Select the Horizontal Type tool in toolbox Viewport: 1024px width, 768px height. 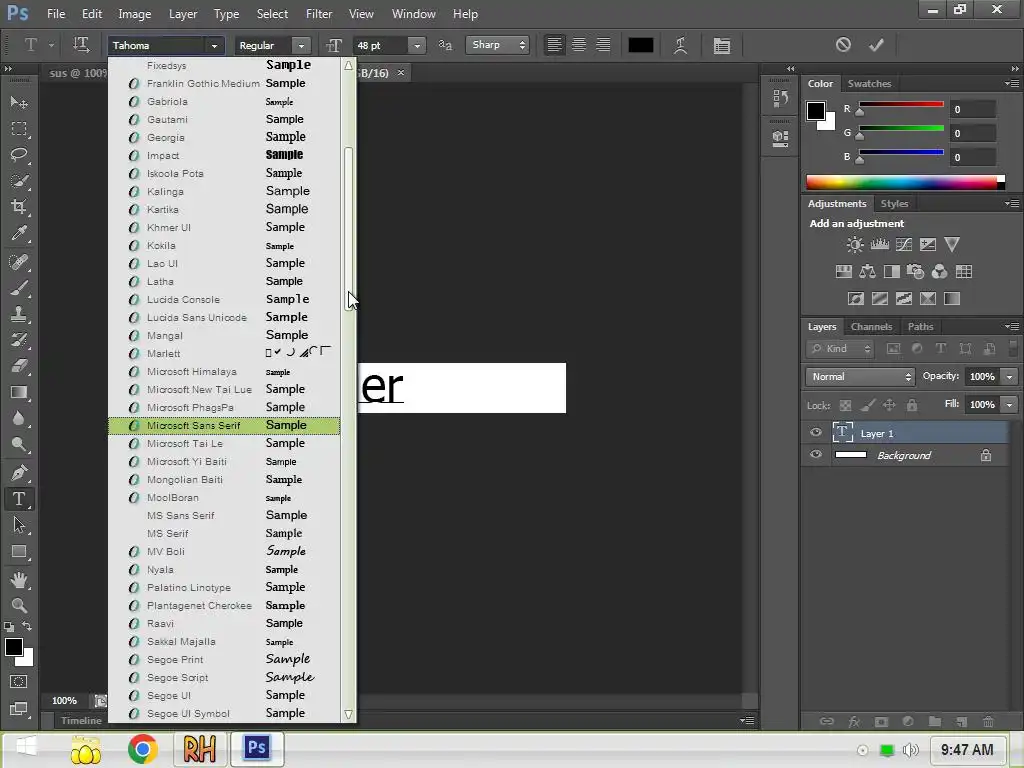pos(19,499)
